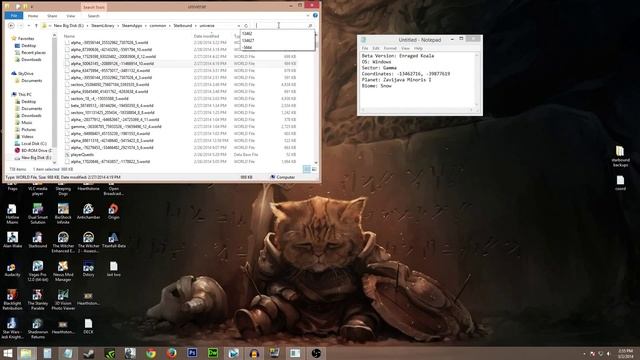Open Firefox from the taskbar
The height and width of the screenshot is (360, 640).
coord(171,353)
